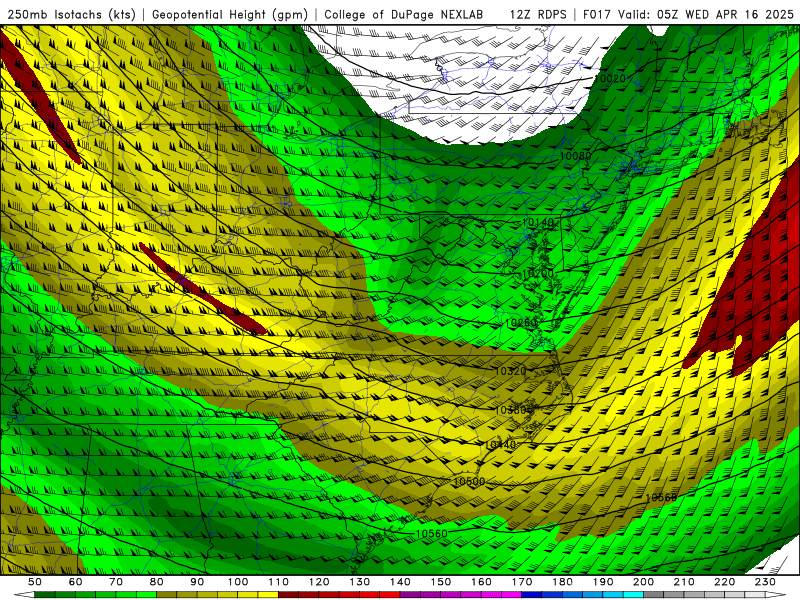This screenshot has height=600, width=800.
Task: Click the bright yellow swatch just before the reds
Action: pyautogui.click(x=268, y=595)
